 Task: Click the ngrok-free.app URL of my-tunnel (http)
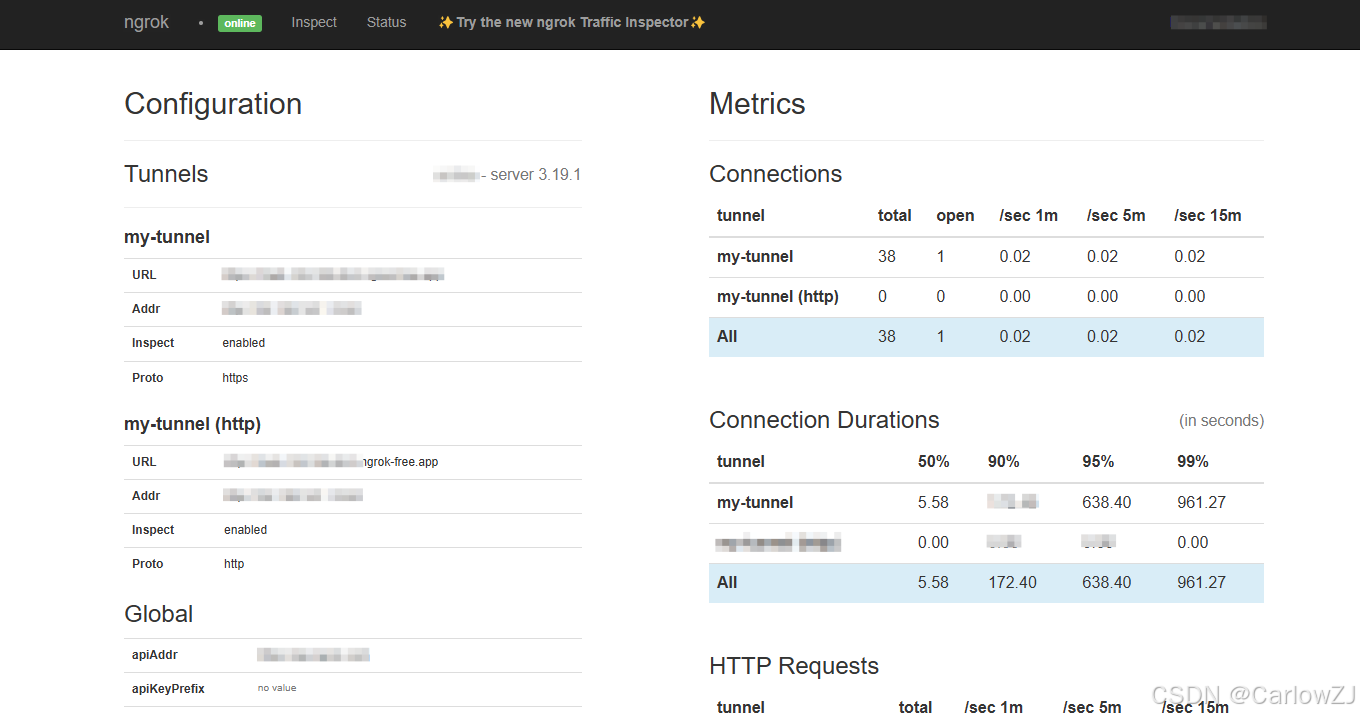click(331, 462)
